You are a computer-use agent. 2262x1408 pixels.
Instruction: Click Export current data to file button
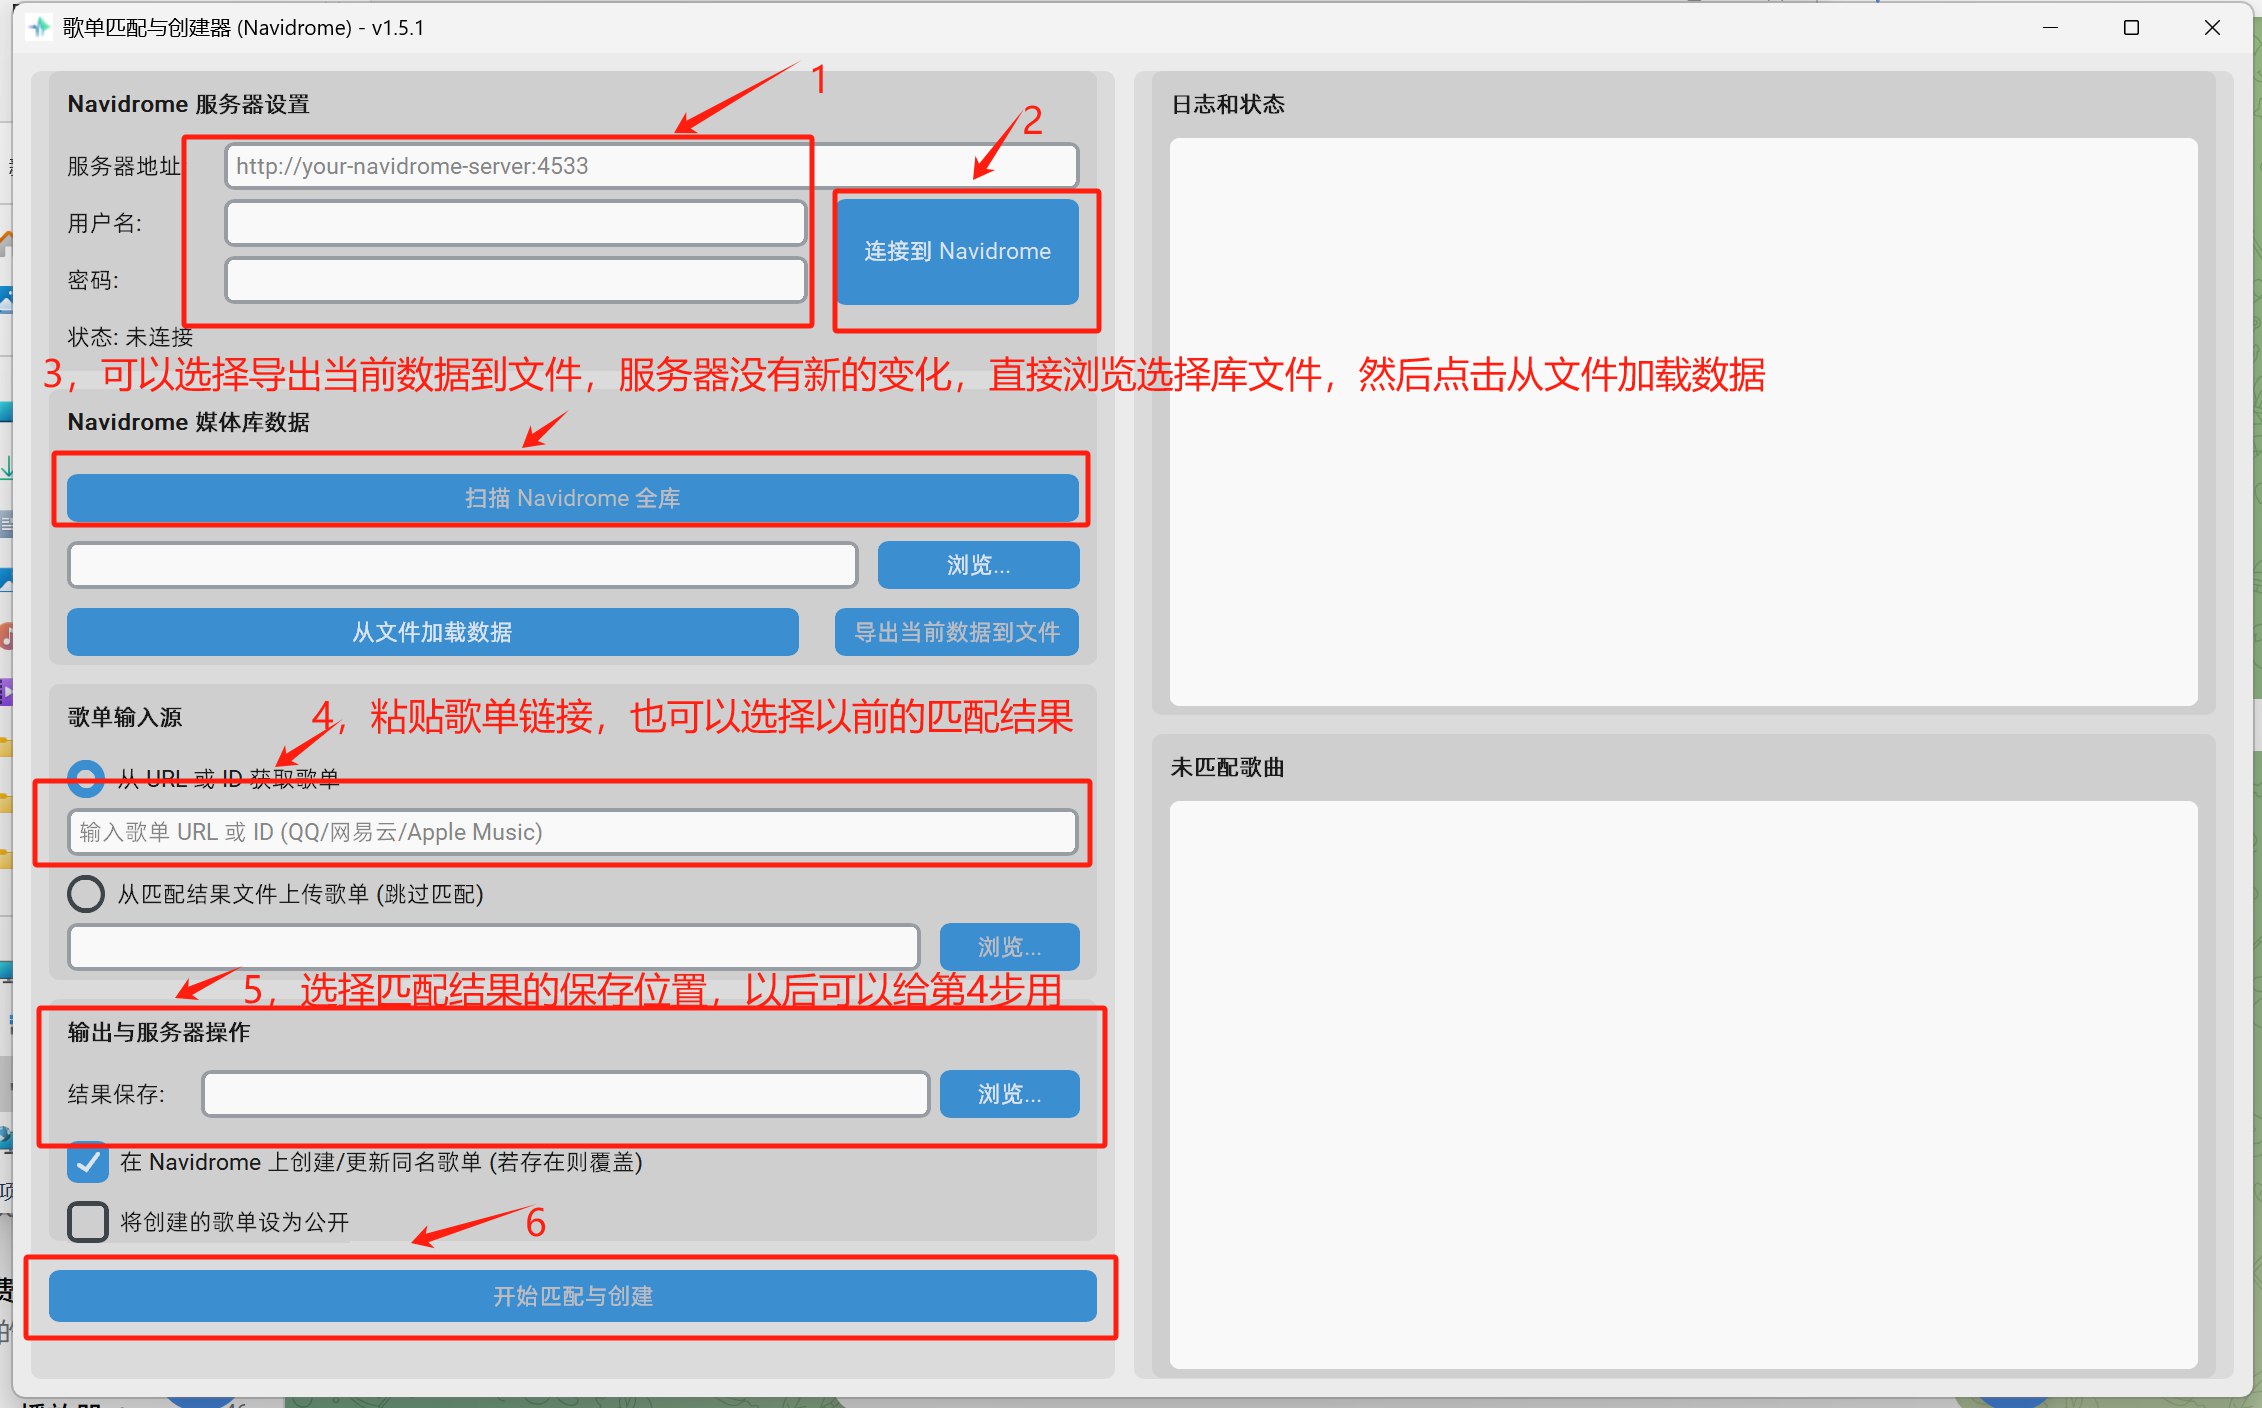coord(956,632)
